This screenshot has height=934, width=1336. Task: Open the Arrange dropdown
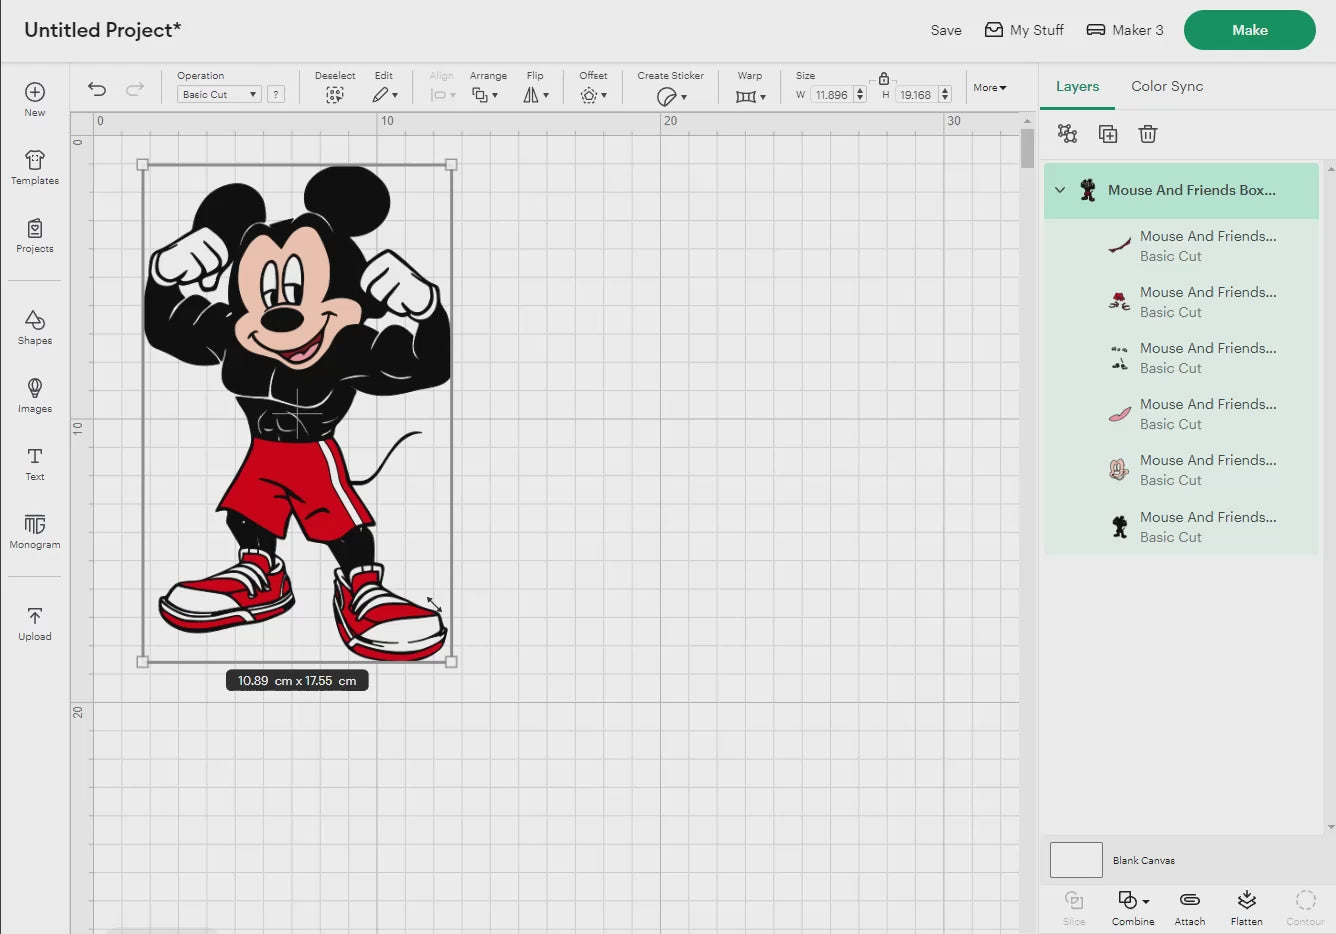click(x=485, y=95)
